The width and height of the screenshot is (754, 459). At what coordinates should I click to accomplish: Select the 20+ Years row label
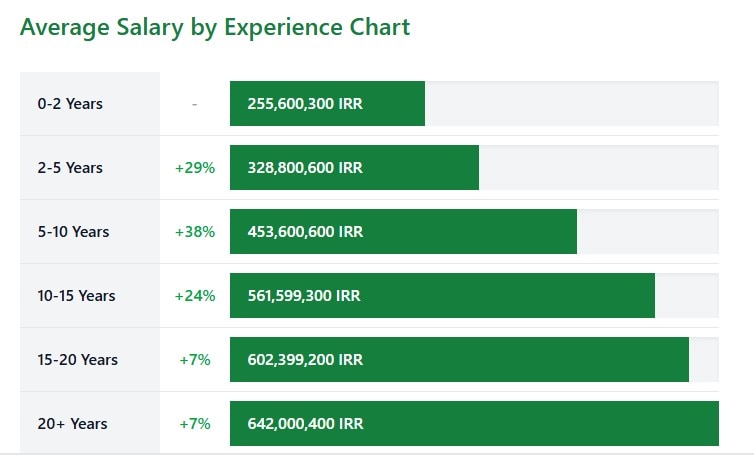click(72, 424)
